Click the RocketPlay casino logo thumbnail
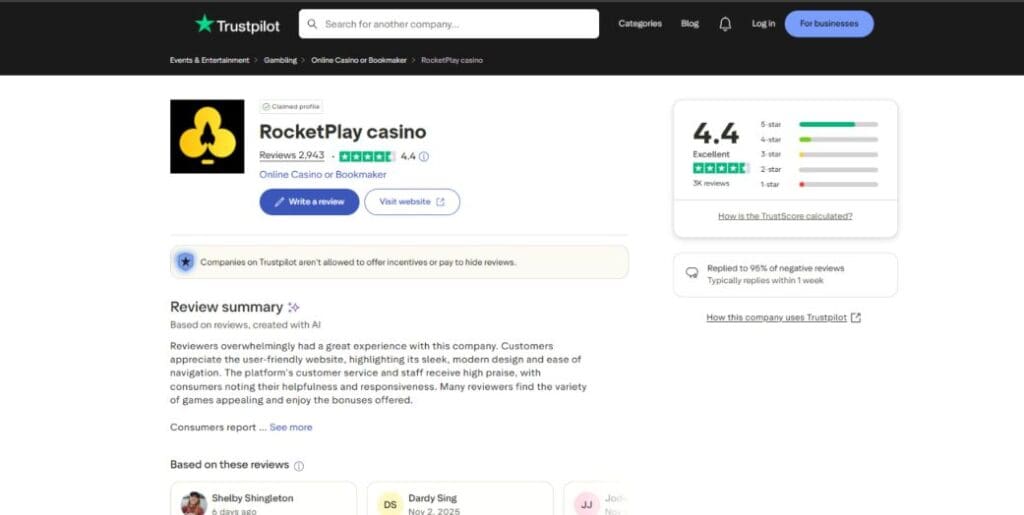Image resolution: width=1024 pixels, height=515 pixels. tap(207, 136)
